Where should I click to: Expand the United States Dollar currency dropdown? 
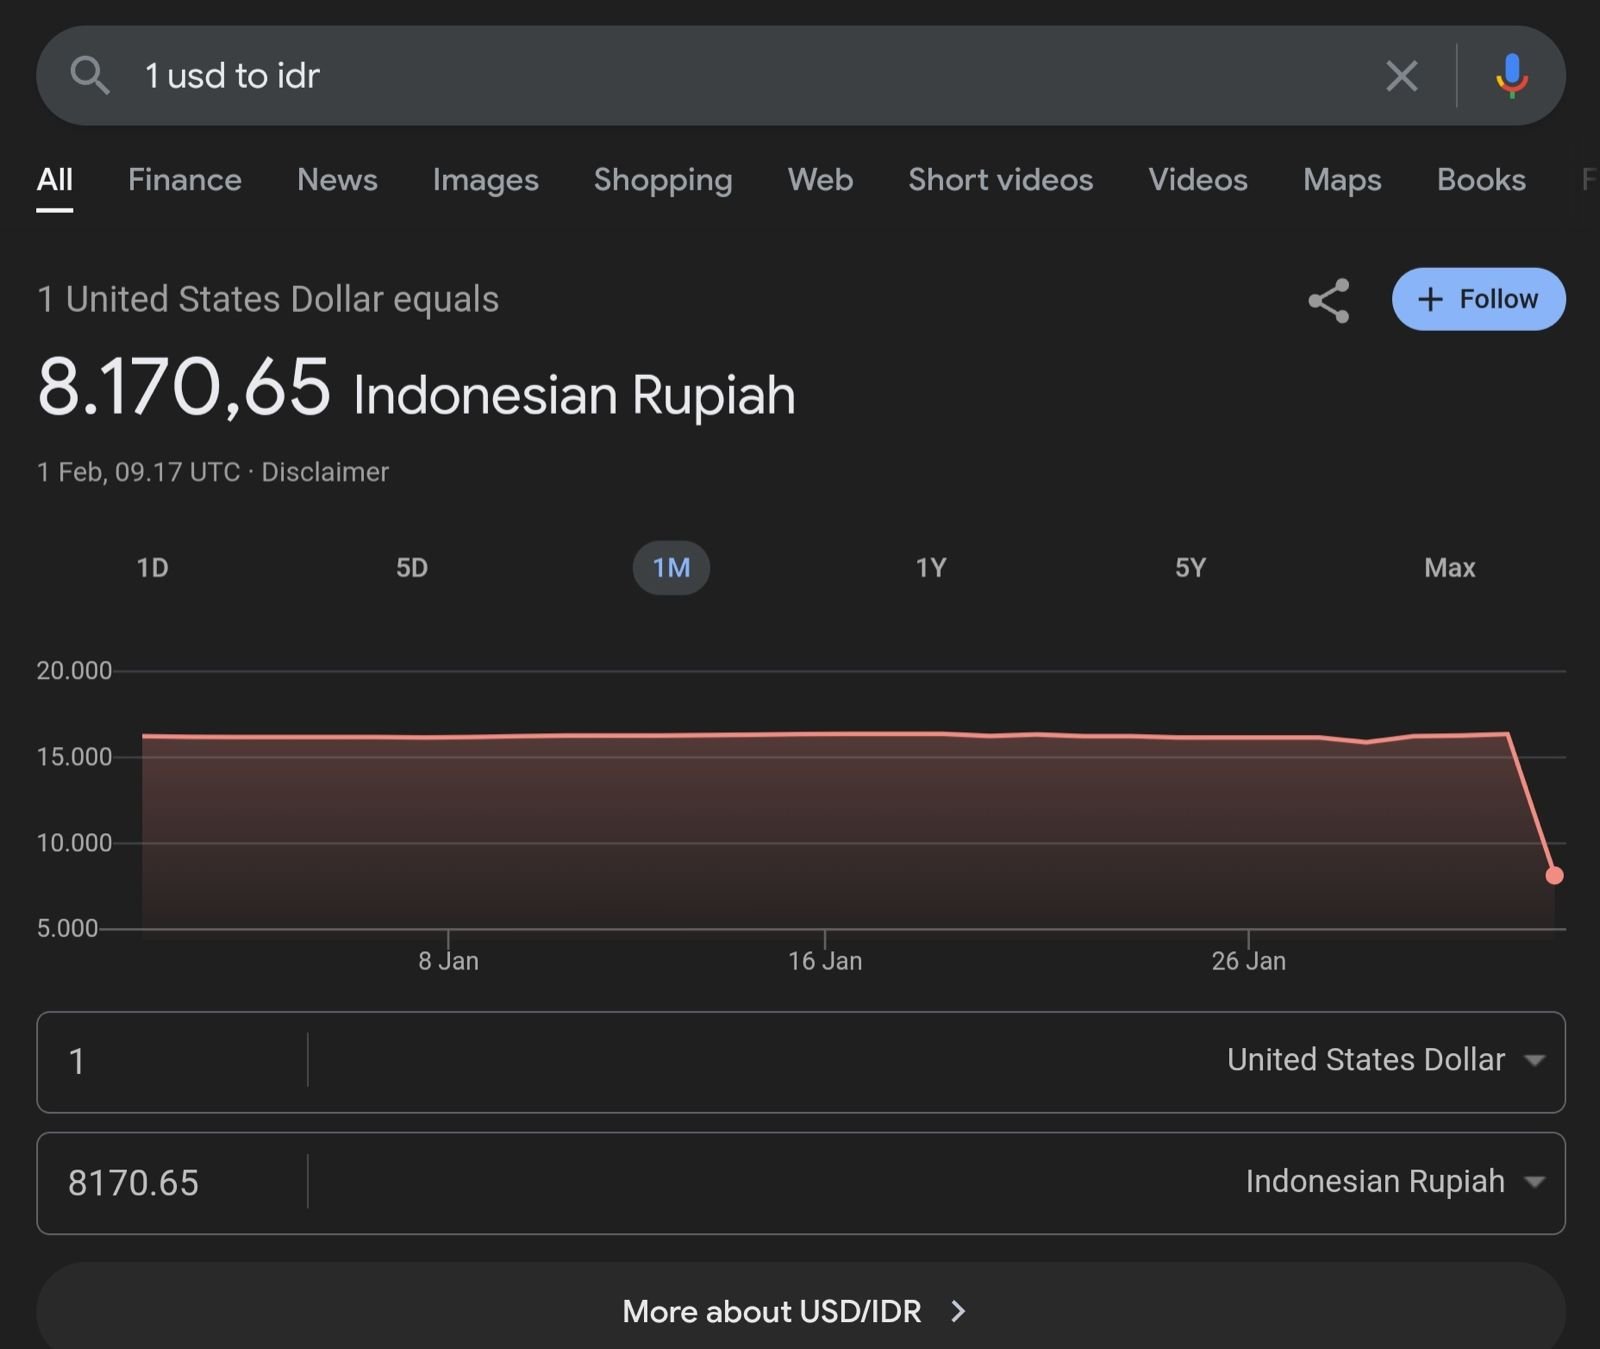1385,1060
